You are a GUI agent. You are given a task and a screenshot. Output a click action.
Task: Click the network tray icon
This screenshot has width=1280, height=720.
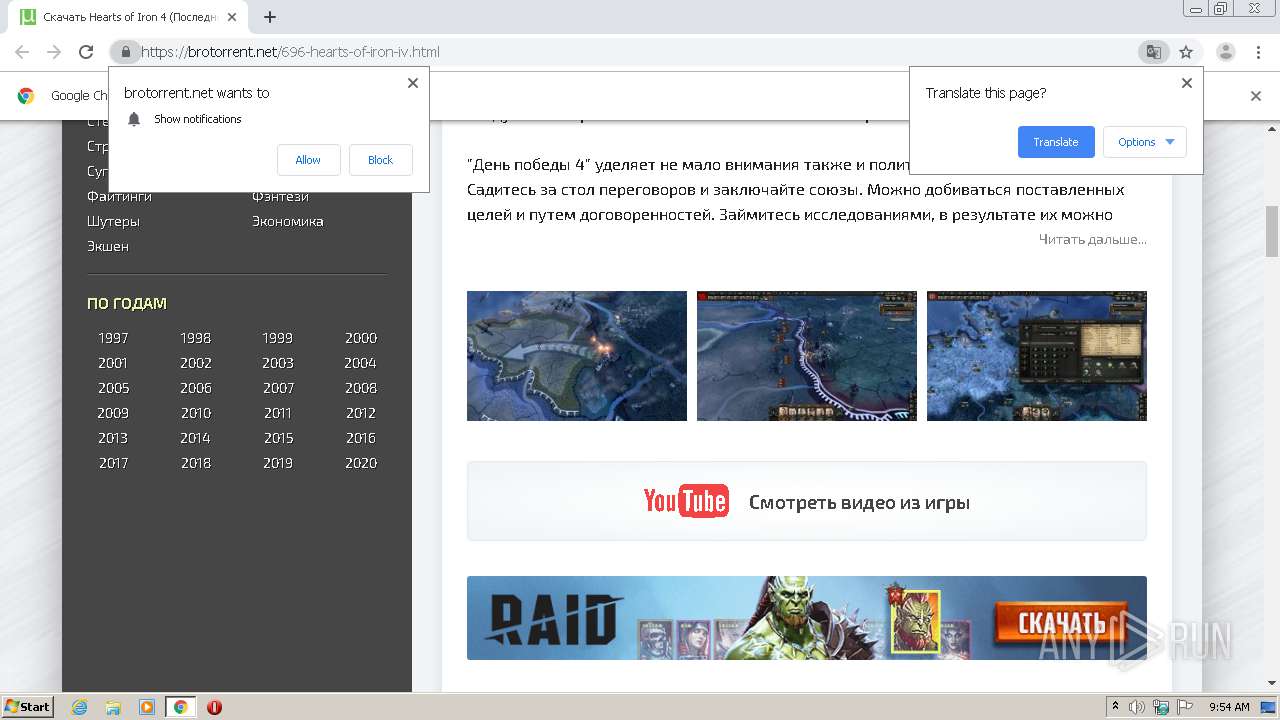(1162, 707)
